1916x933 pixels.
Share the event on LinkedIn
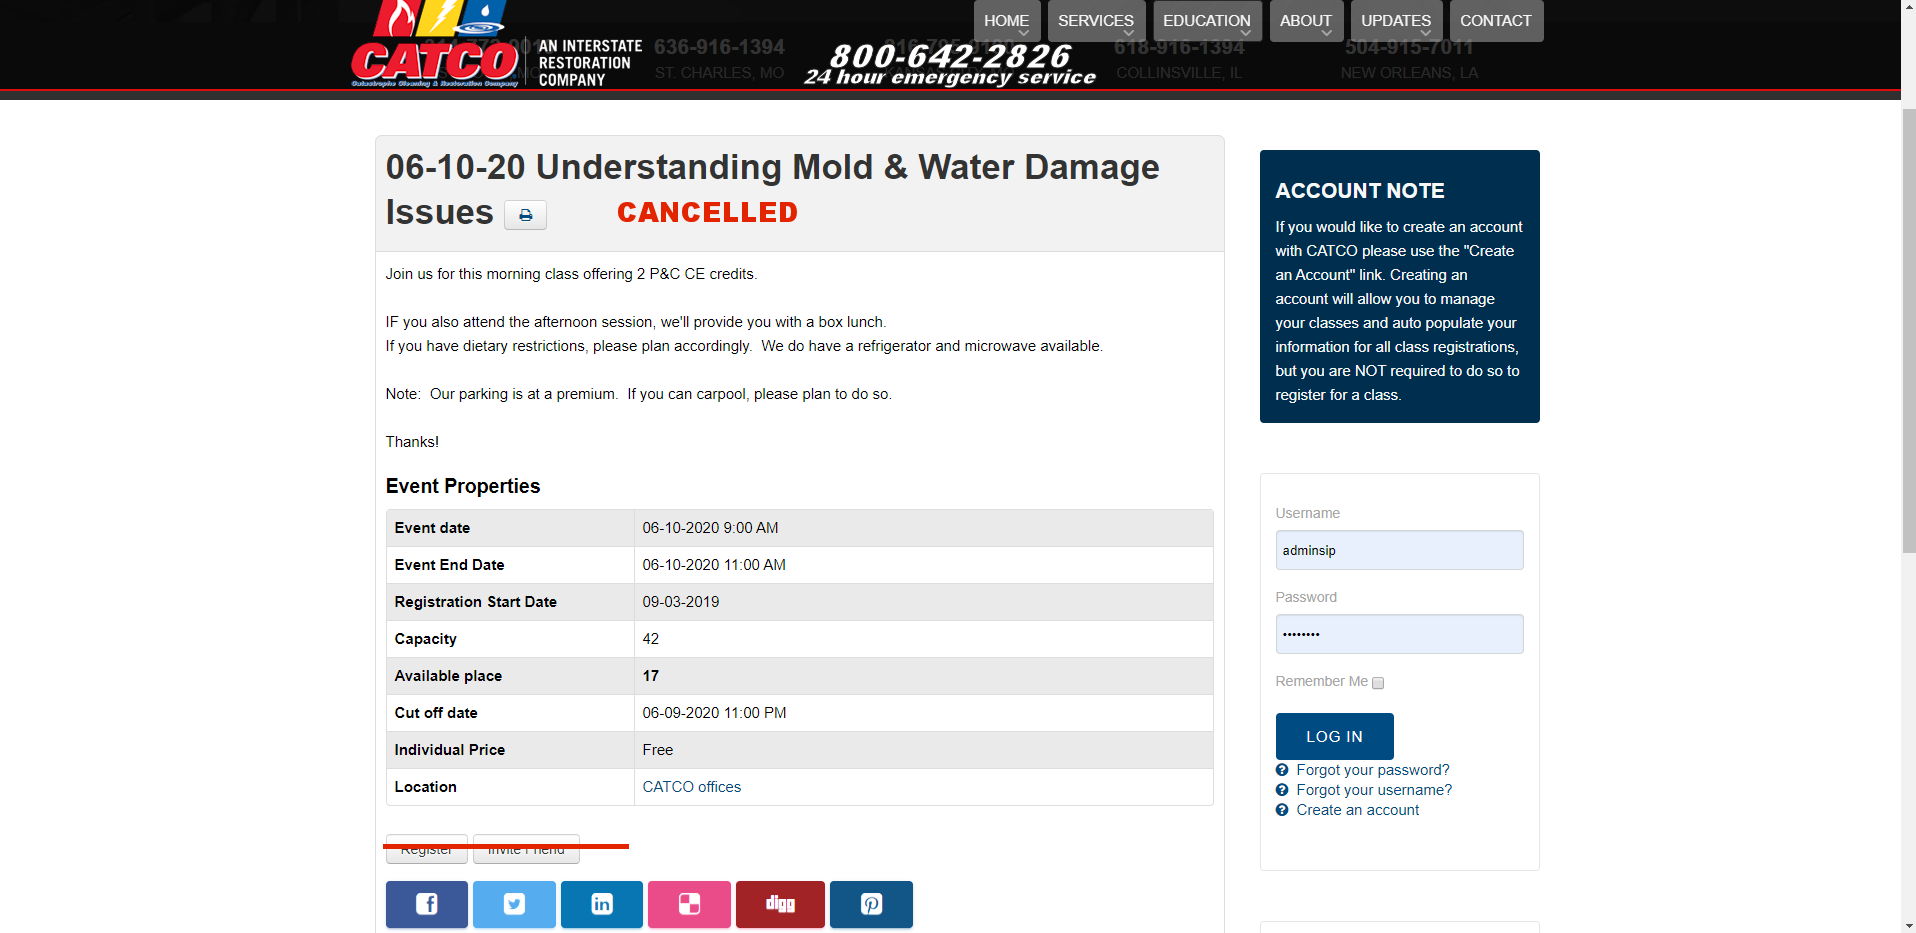601,904
